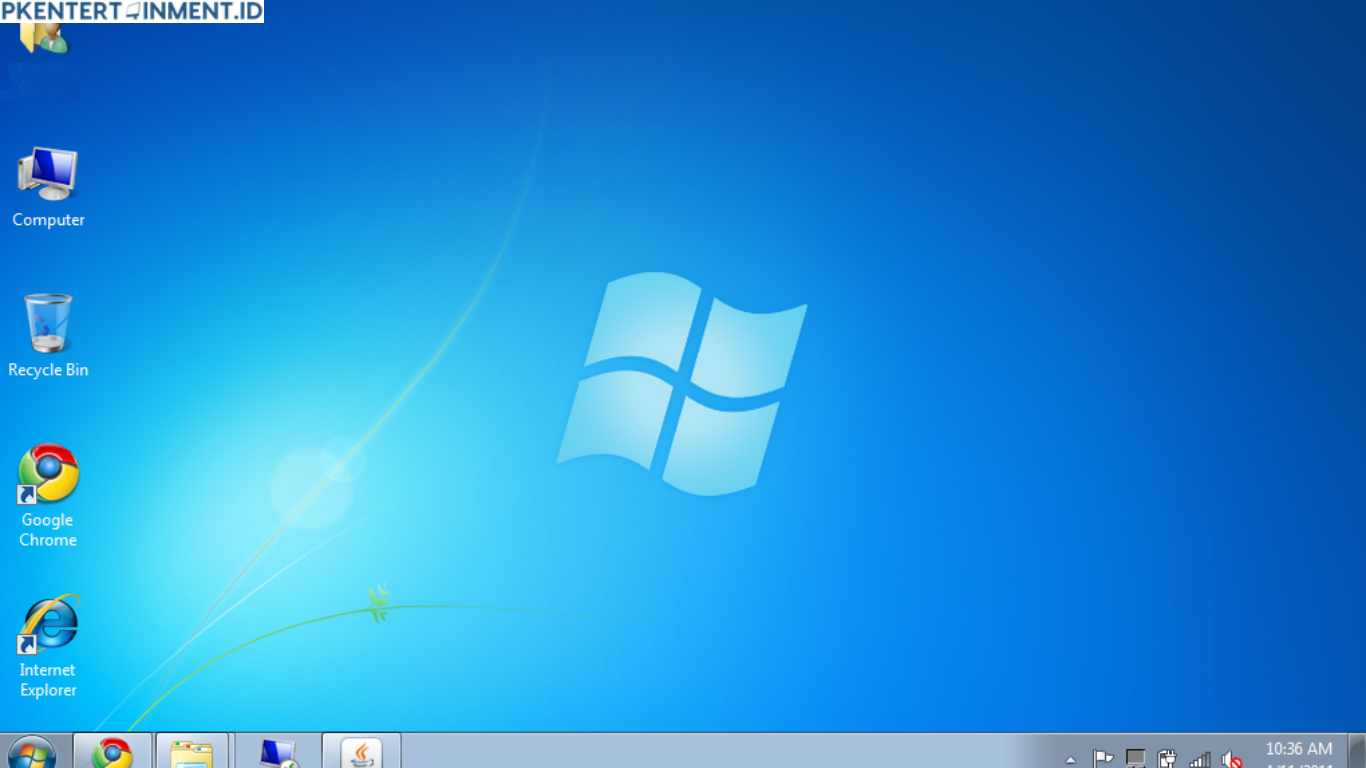Click the monitor icon in taskbar
The width and height of the screenshot is (1366, 768).
[x=277, y=752]
